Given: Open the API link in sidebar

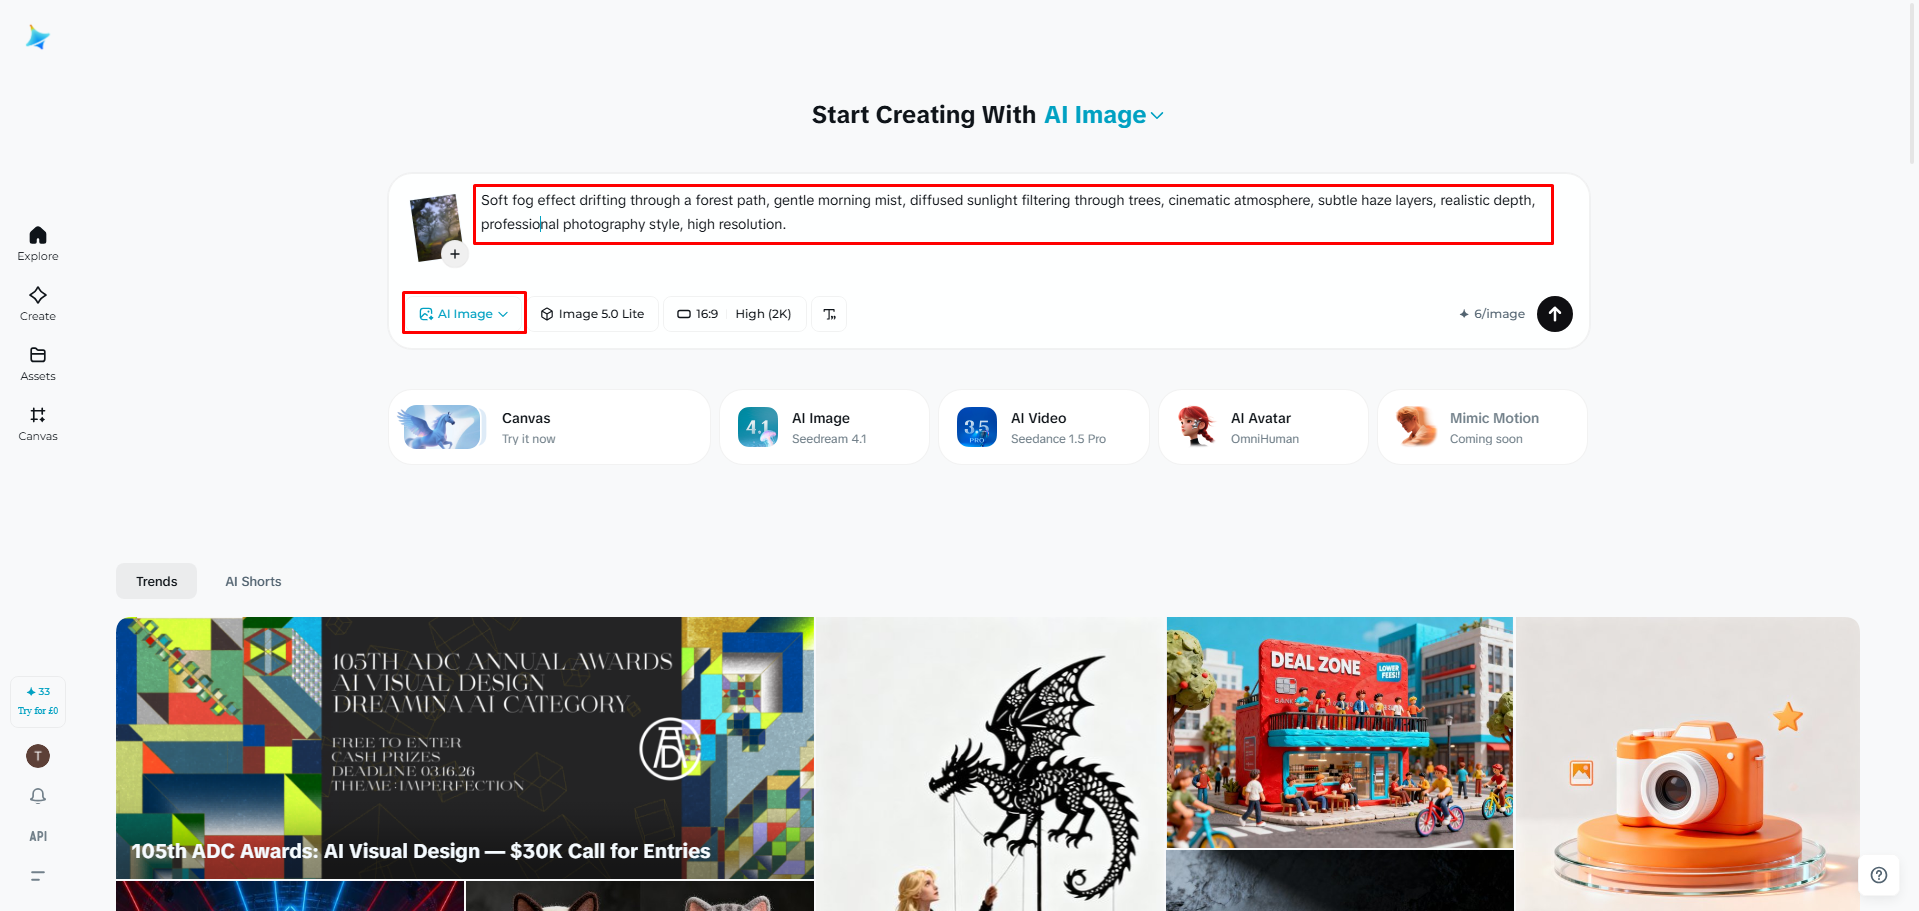Looking at the screenshot, I should tap(38, 836).
